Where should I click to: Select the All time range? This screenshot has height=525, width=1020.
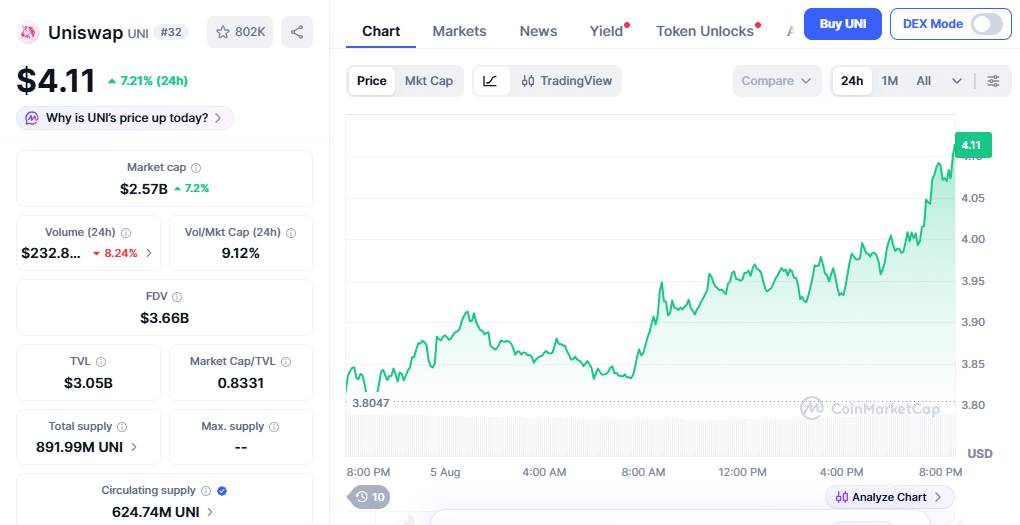point(923,81)
